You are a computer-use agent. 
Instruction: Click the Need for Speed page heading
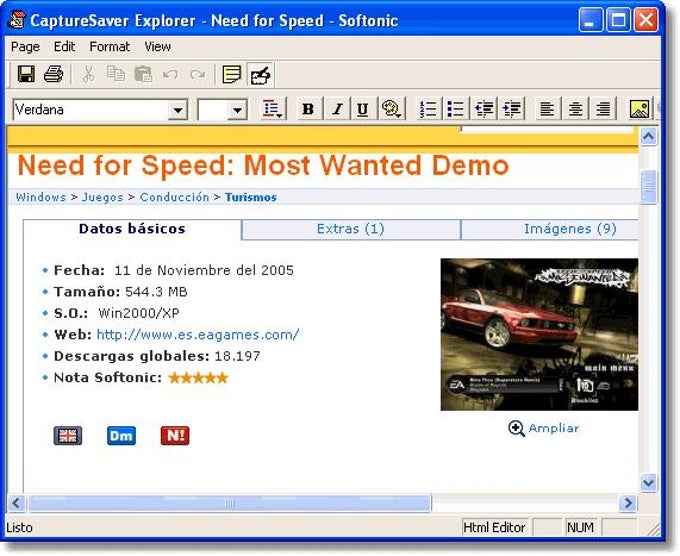click(263, 166)
